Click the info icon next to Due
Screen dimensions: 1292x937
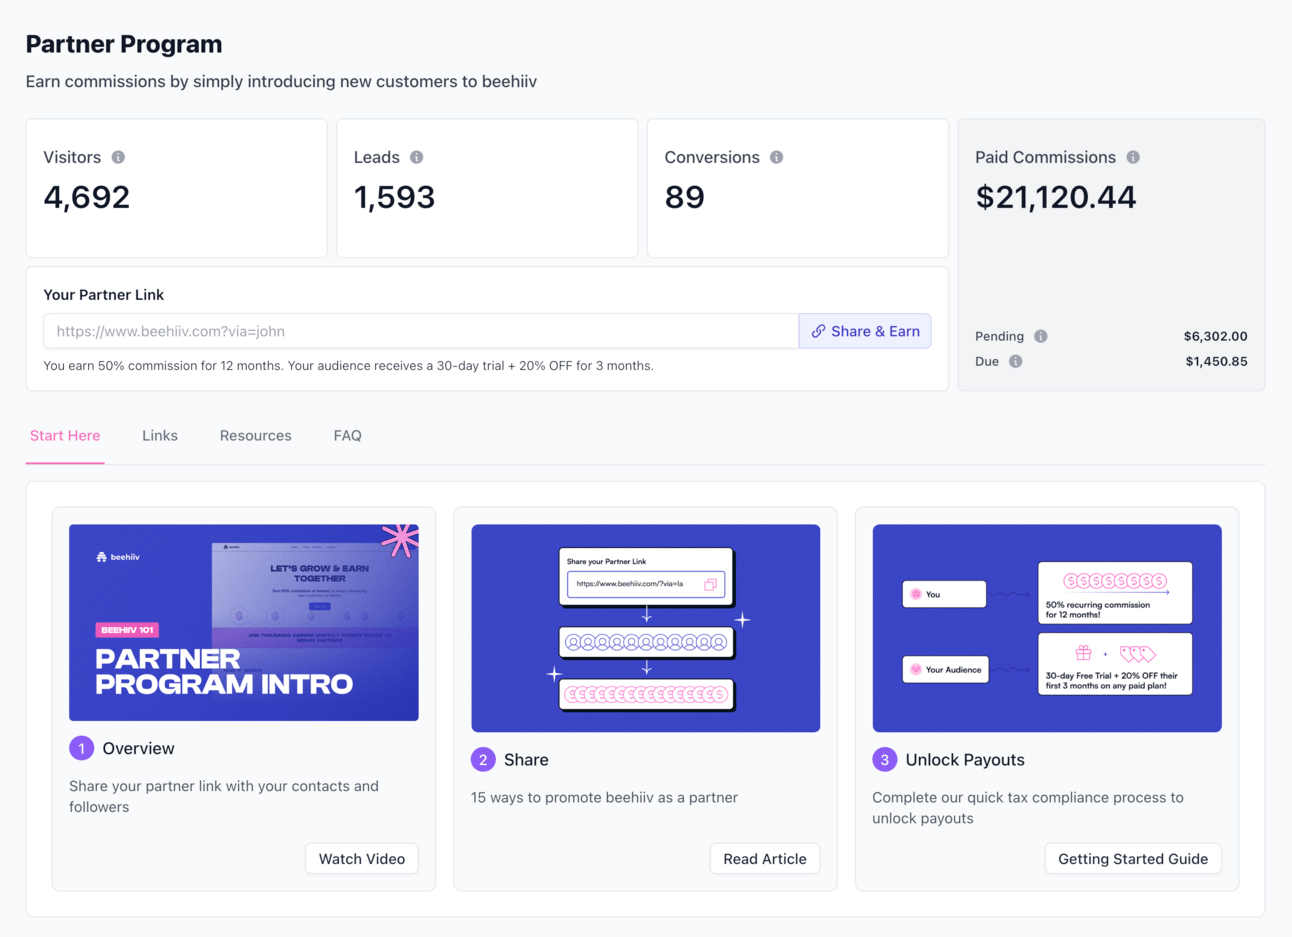pos(1016,361)
